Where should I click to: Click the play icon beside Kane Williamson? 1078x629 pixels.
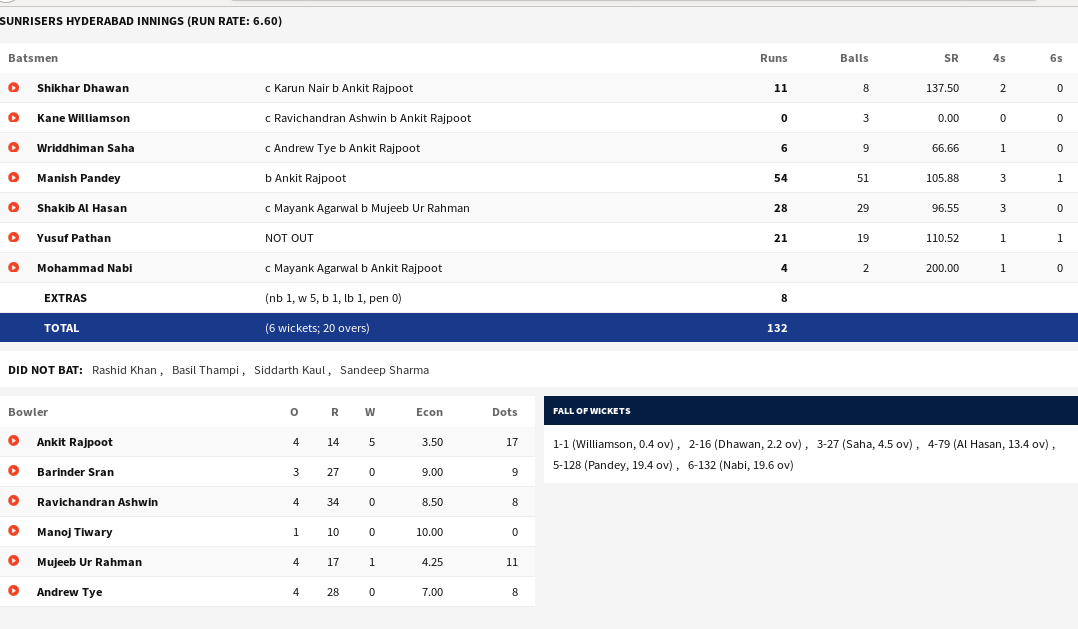pyautogui.click(x=14, y=118)
